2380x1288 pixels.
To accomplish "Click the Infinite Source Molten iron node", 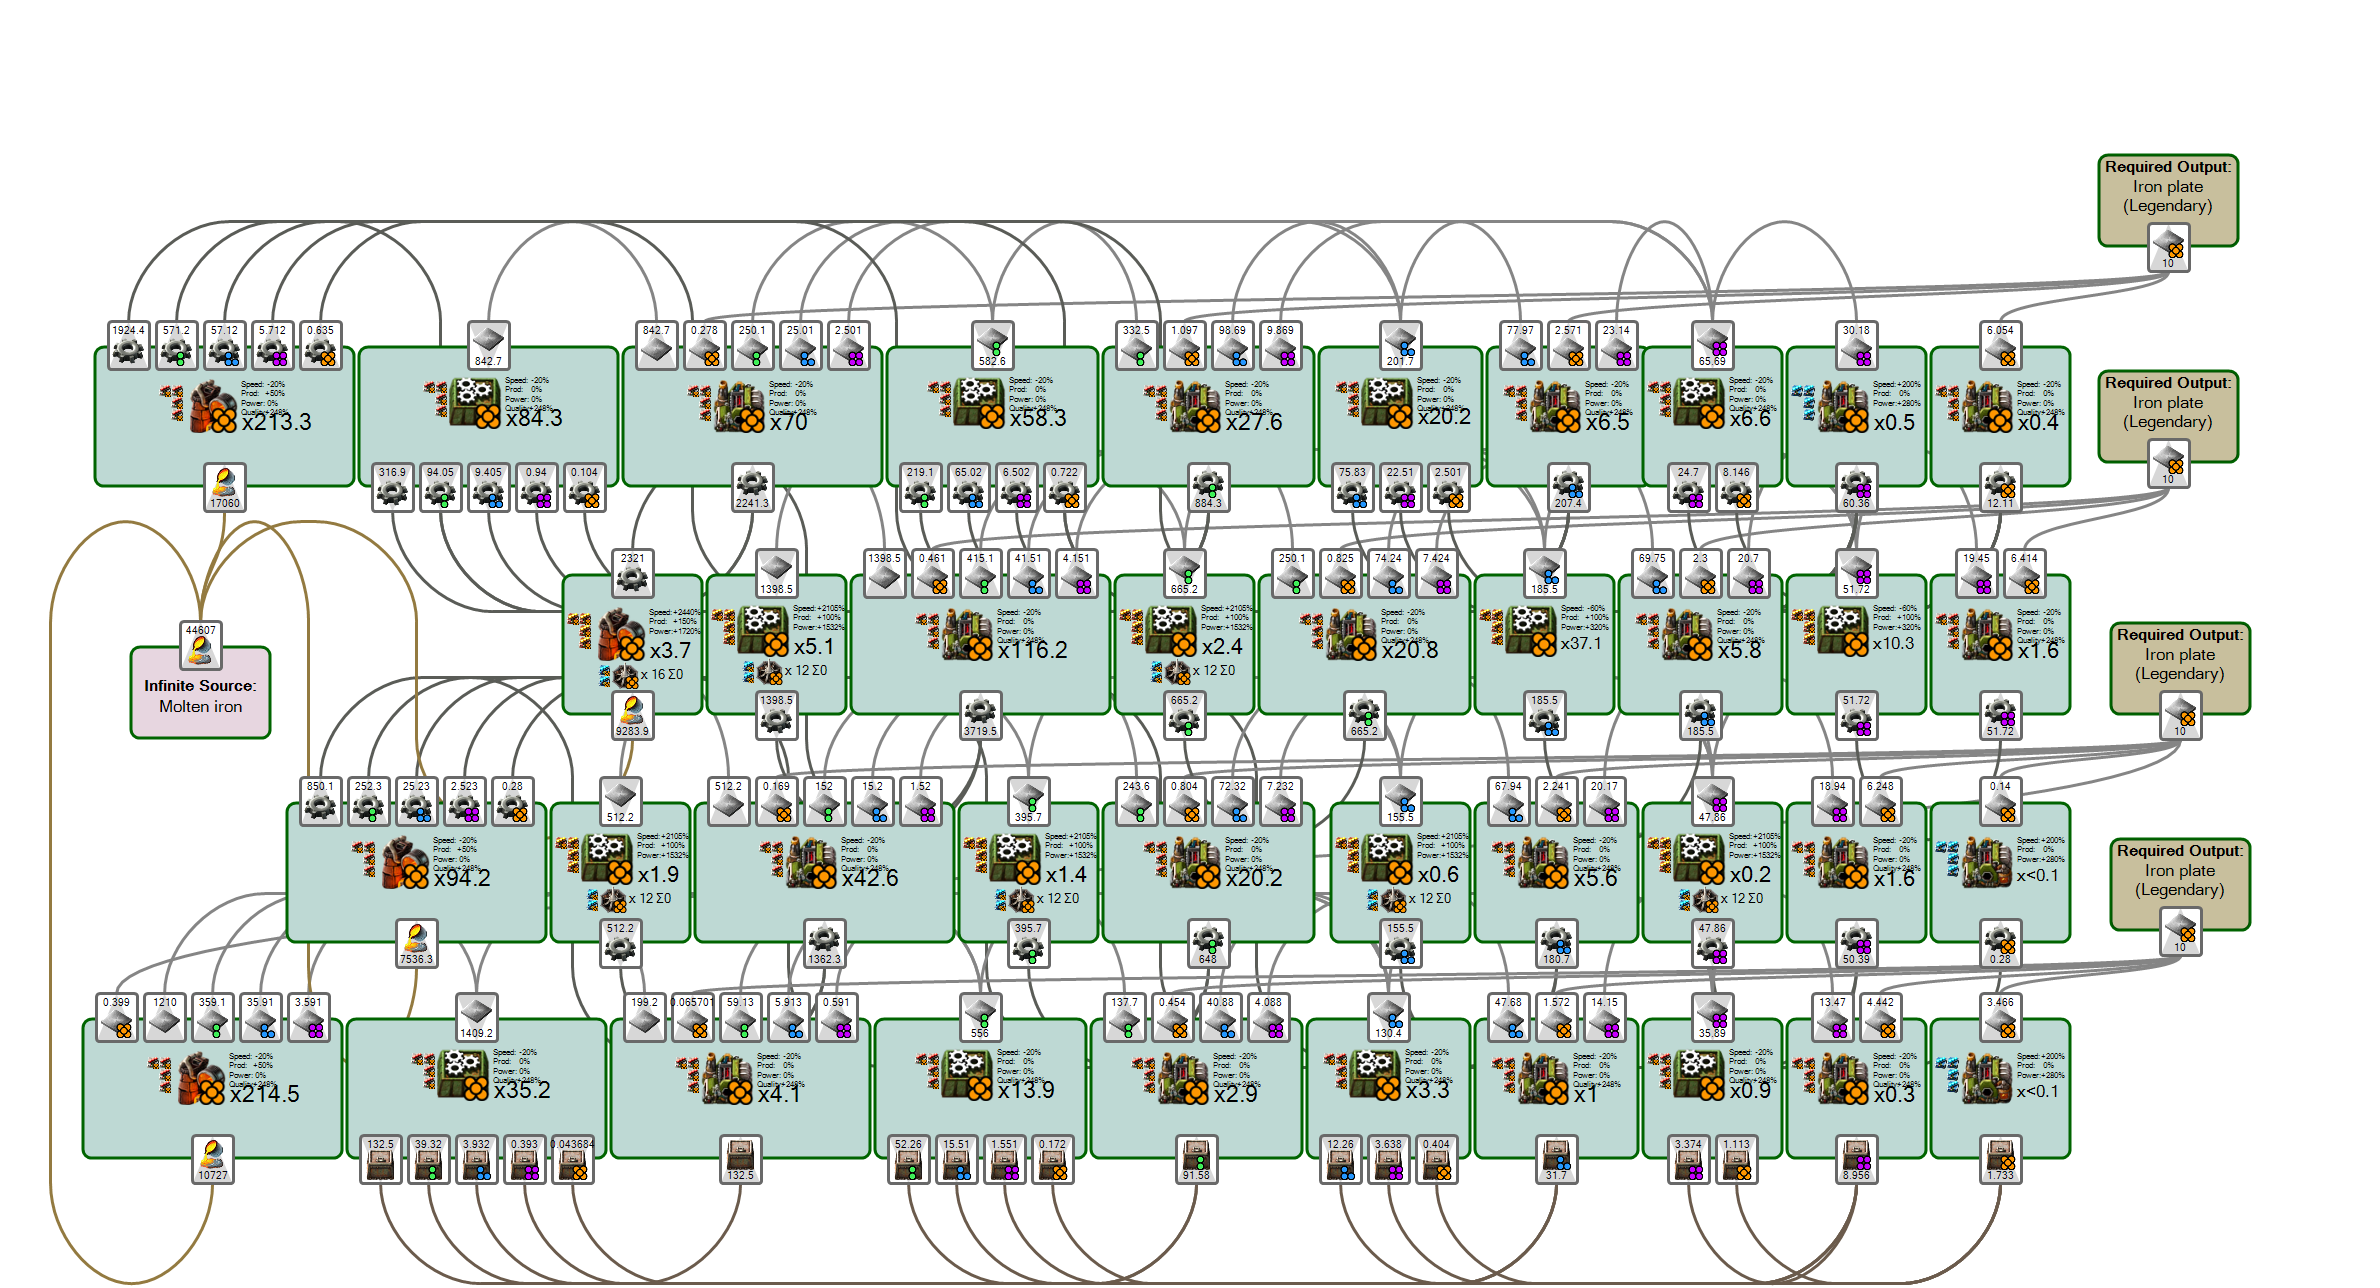I will pyautogui.click(x=200, y=692).
